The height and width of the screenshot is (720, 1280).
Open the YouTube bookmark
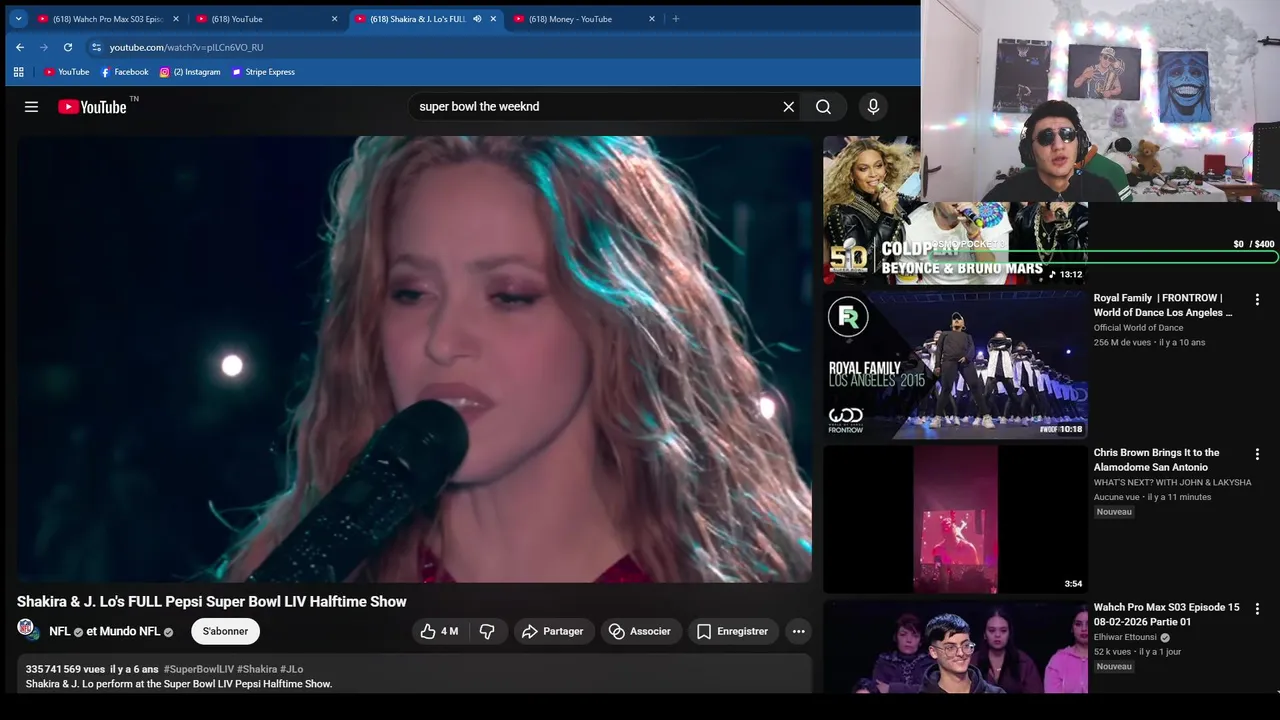pyautogui.click(x=66, y=72)
